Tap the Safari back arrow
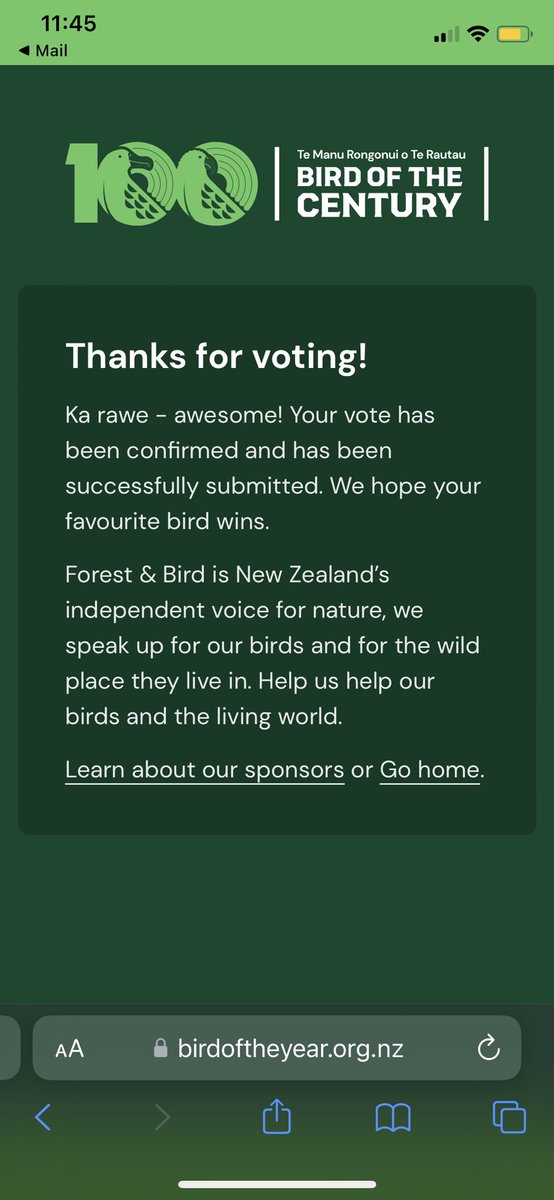Viewport: 554px width, 1200px height. 42,1117
